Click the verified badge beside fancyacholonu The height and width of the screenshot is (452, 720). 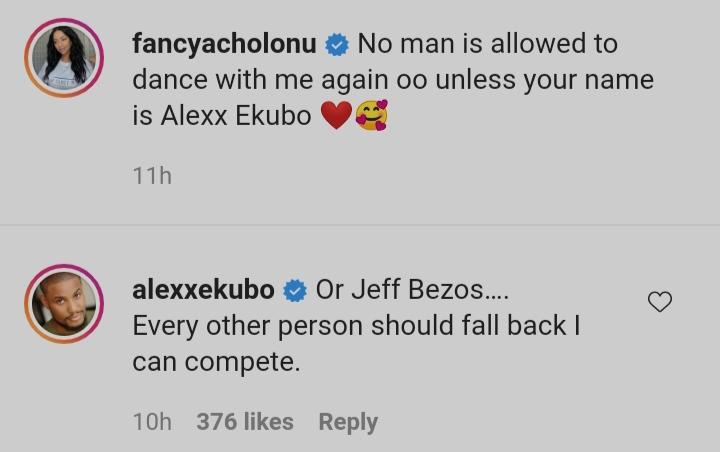(337, 45)
